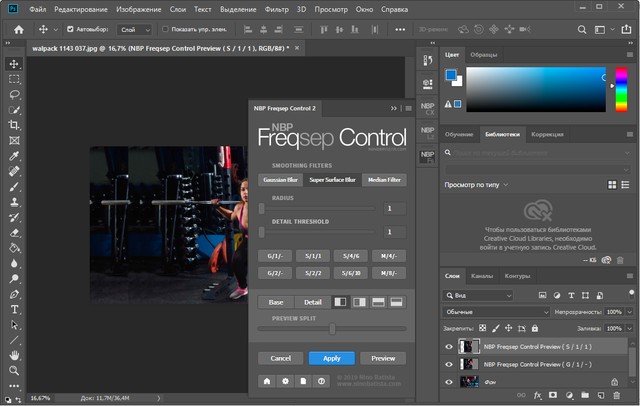Viewport: 640px width, 406px height.
Task: Select the Rectangular Marquee tool
Action: coord(14,78)
